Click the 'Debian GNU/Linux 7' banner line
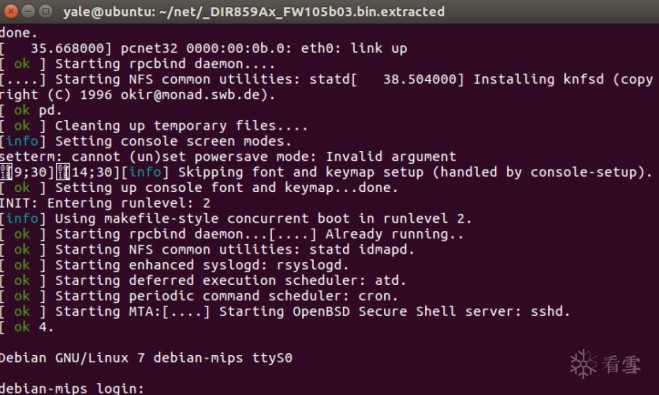The height and width of the screenshot is (395, 659). pos(146,358)
